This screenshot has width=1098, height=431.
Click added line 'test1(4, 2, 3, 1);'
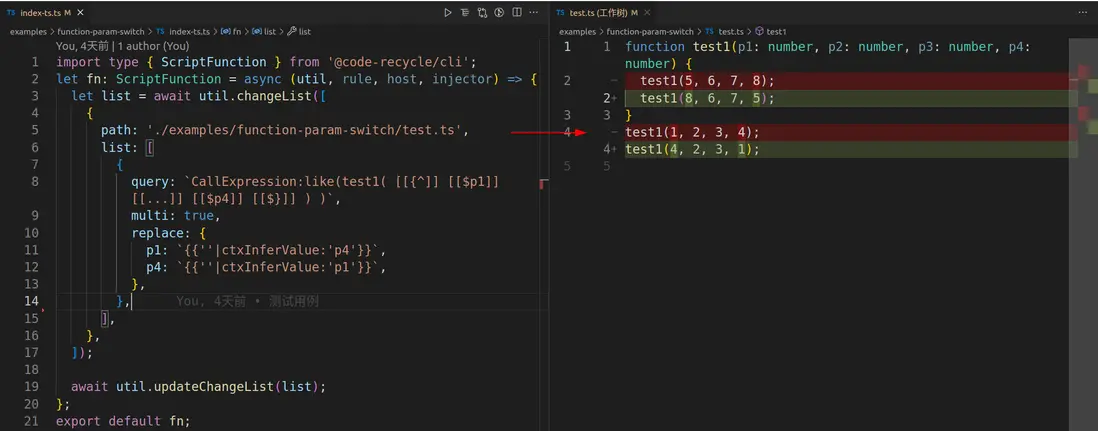tap(692, 149)
